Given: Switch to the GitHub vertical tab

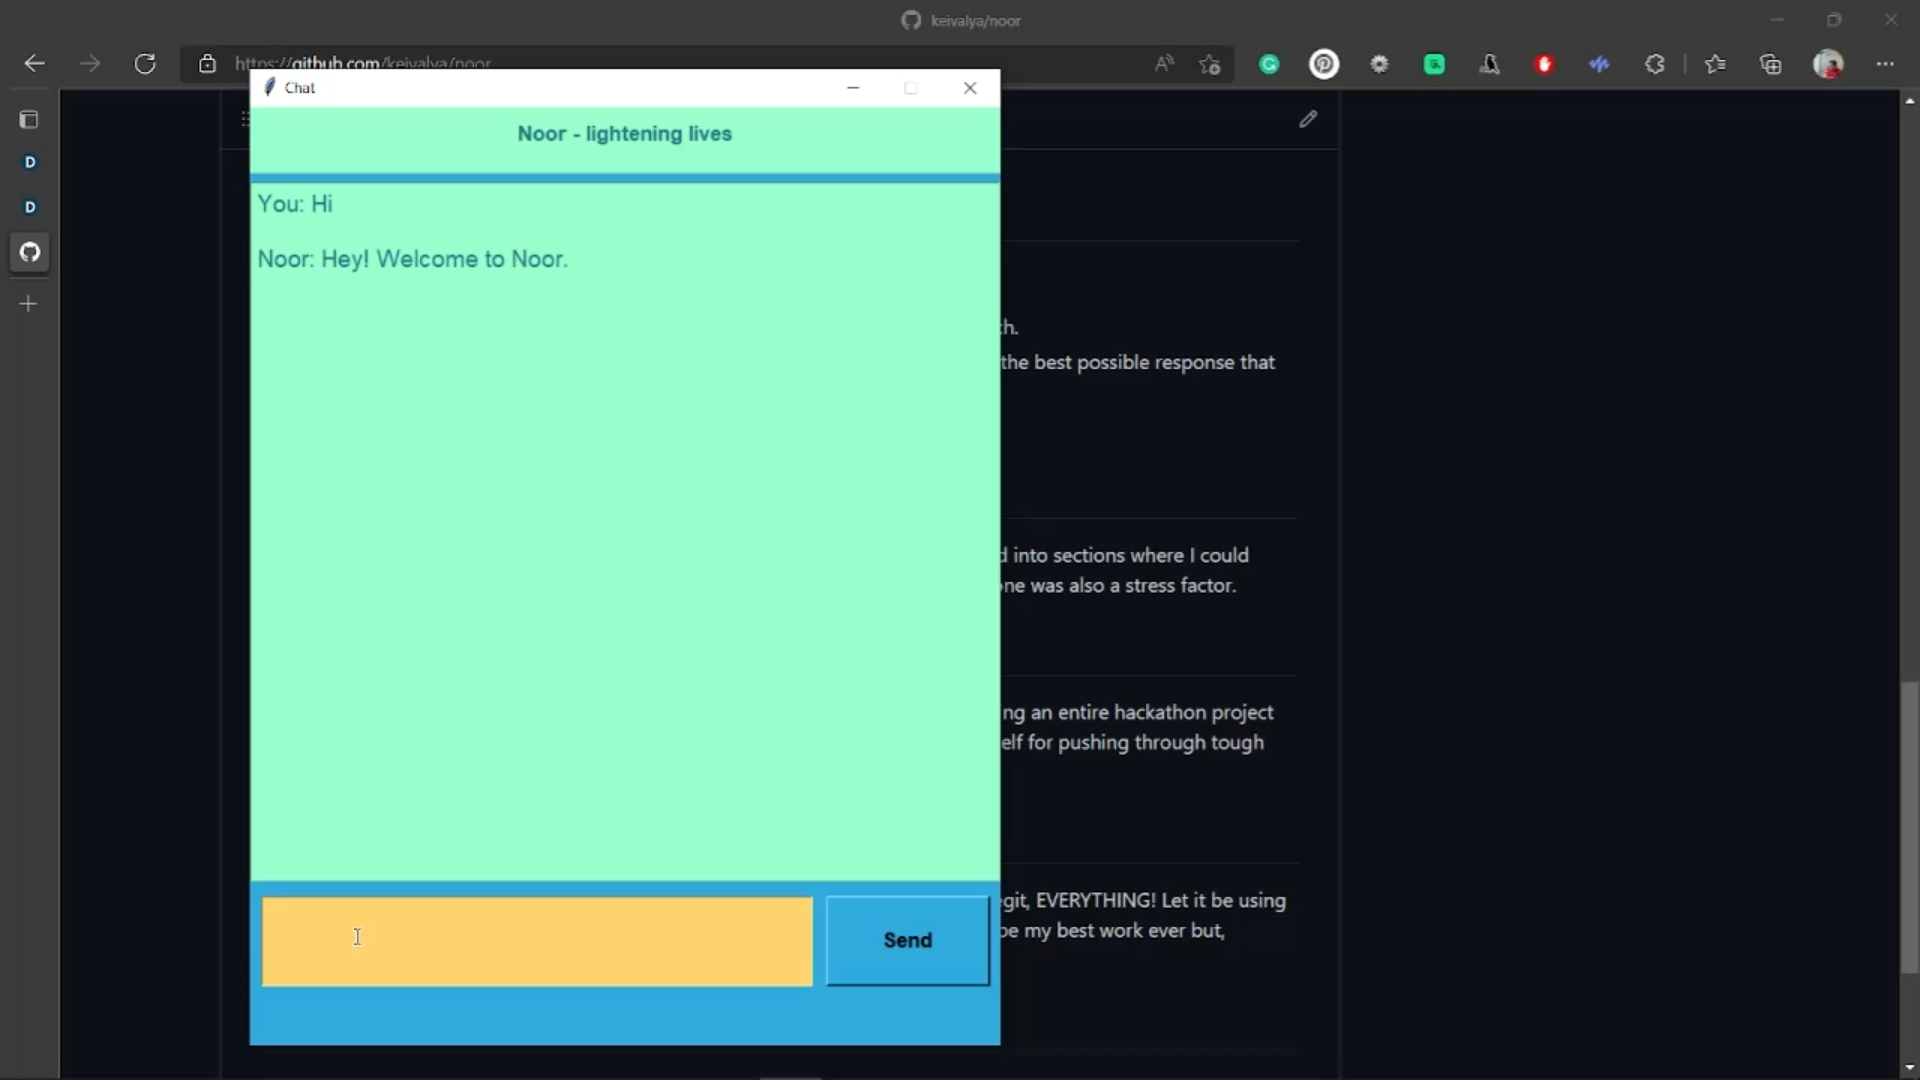Looking at the screenshot, I should tap(30, 252).
